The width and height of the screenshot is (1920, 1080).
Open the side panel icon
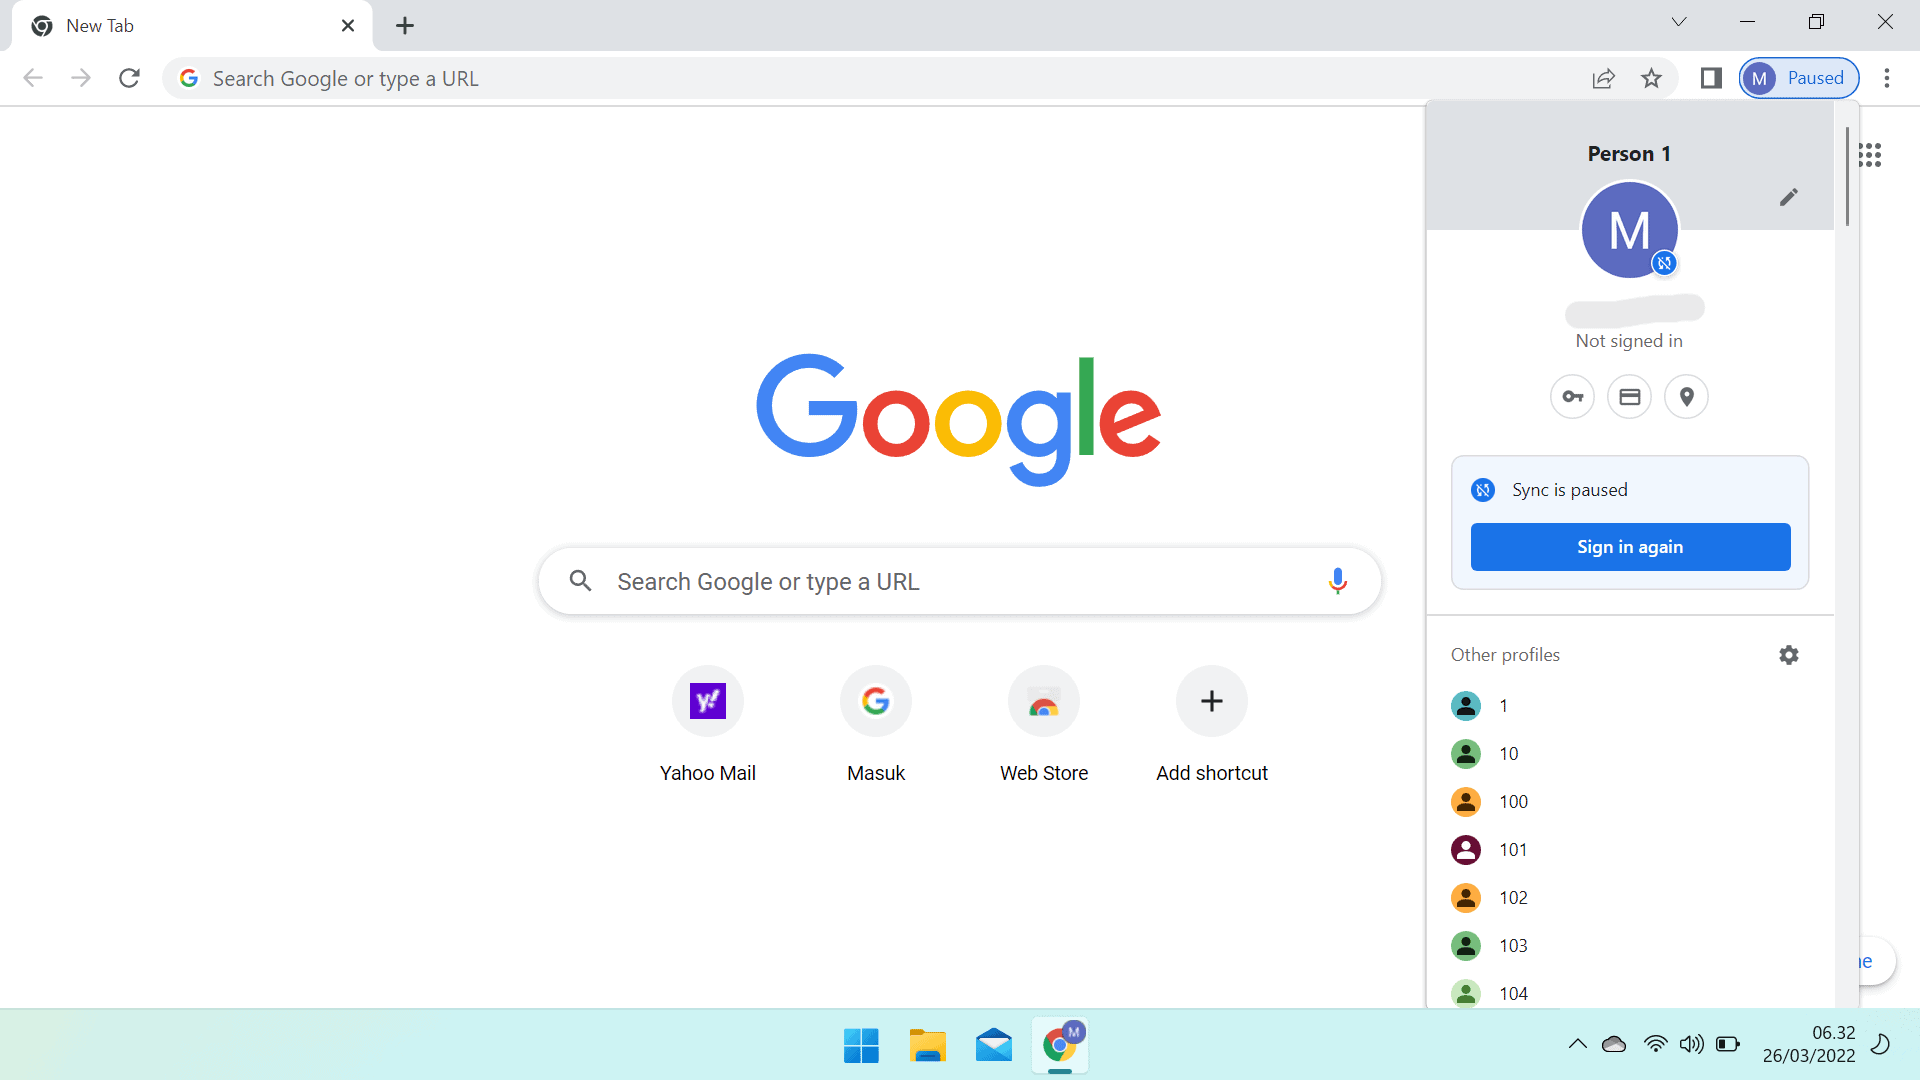pos(1711,78)
